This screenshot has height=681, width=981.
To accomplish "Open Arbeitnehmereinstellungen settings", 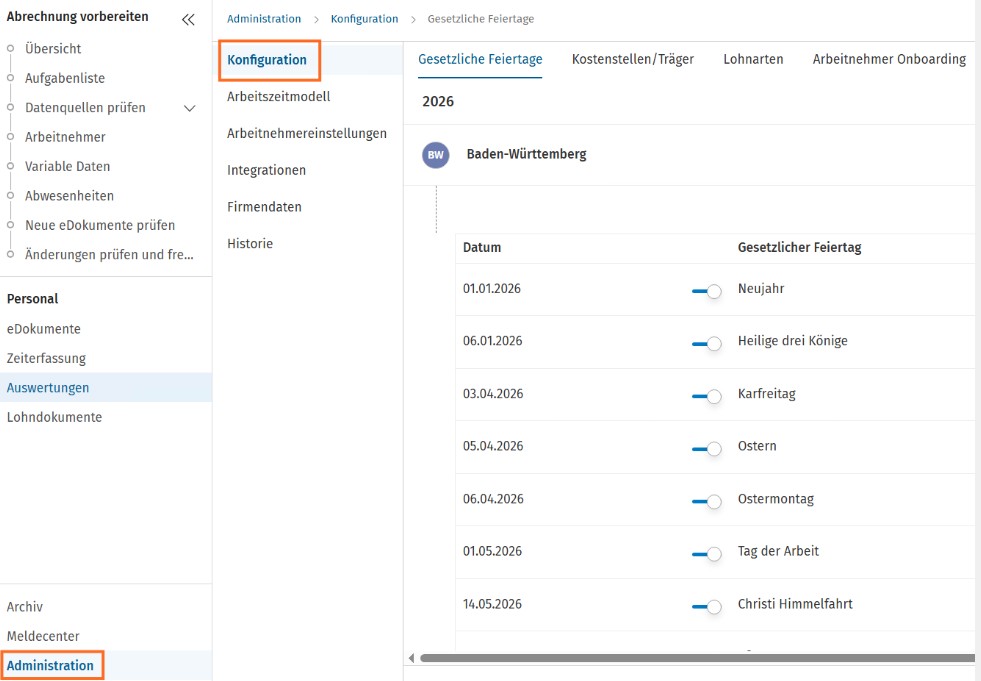I will point(307,133).
